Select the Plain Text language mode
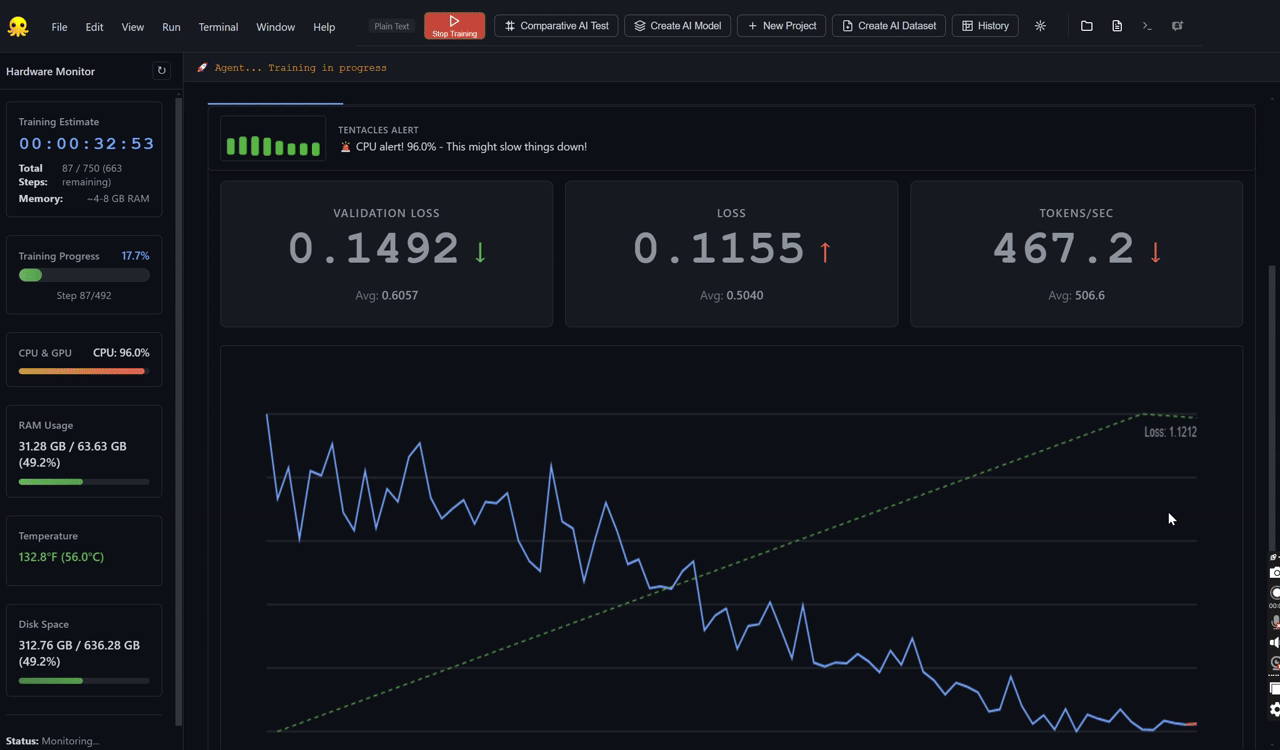The image size is (1280, 750). click(x=391, y=26)
